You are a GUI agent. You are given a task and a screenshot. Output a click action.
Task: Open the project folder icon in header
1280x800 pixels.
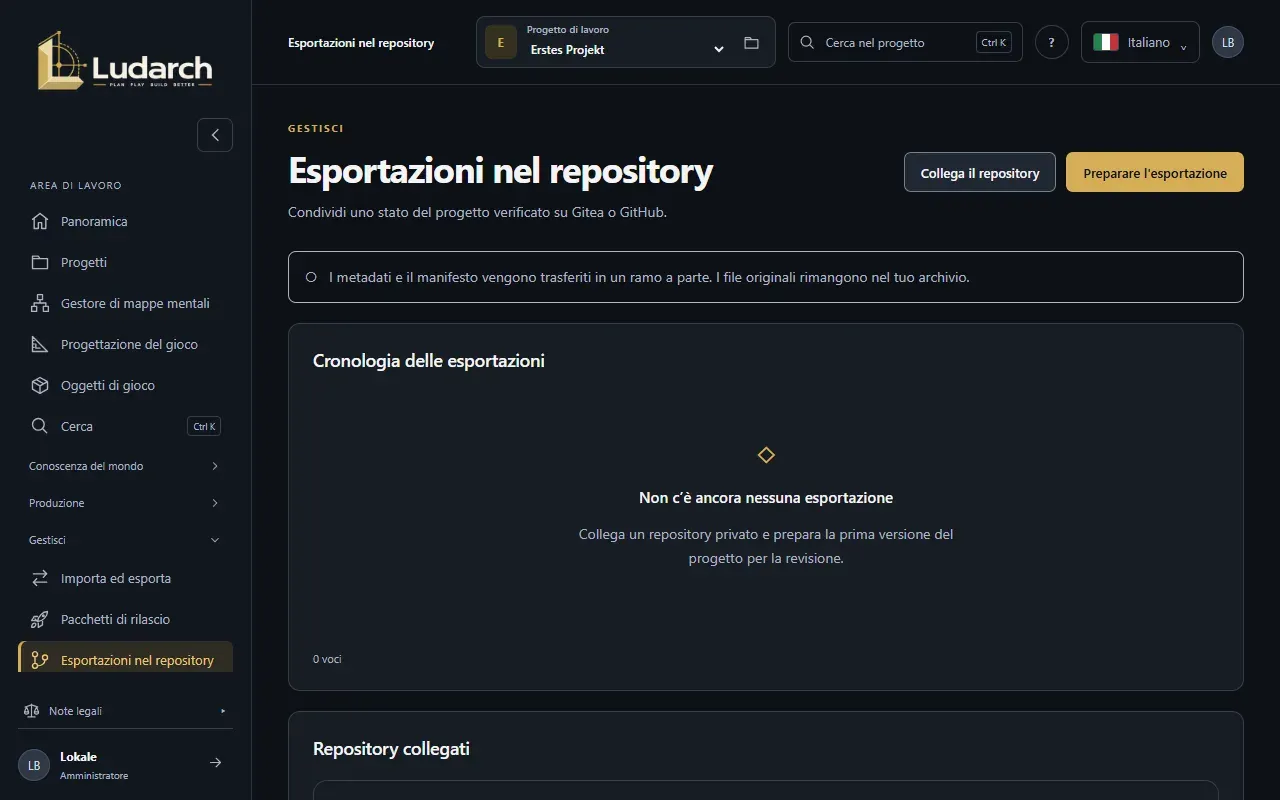(752, 43)
